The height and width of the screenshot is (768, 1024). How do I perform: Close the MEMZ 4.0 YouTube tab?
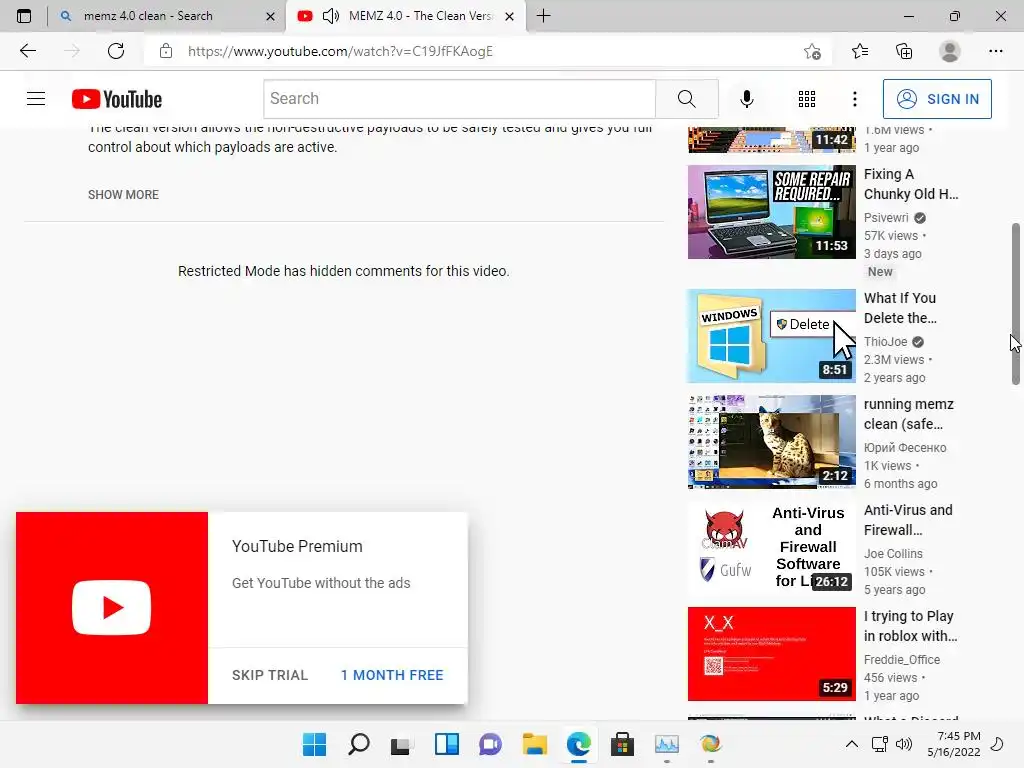point(509,16)
